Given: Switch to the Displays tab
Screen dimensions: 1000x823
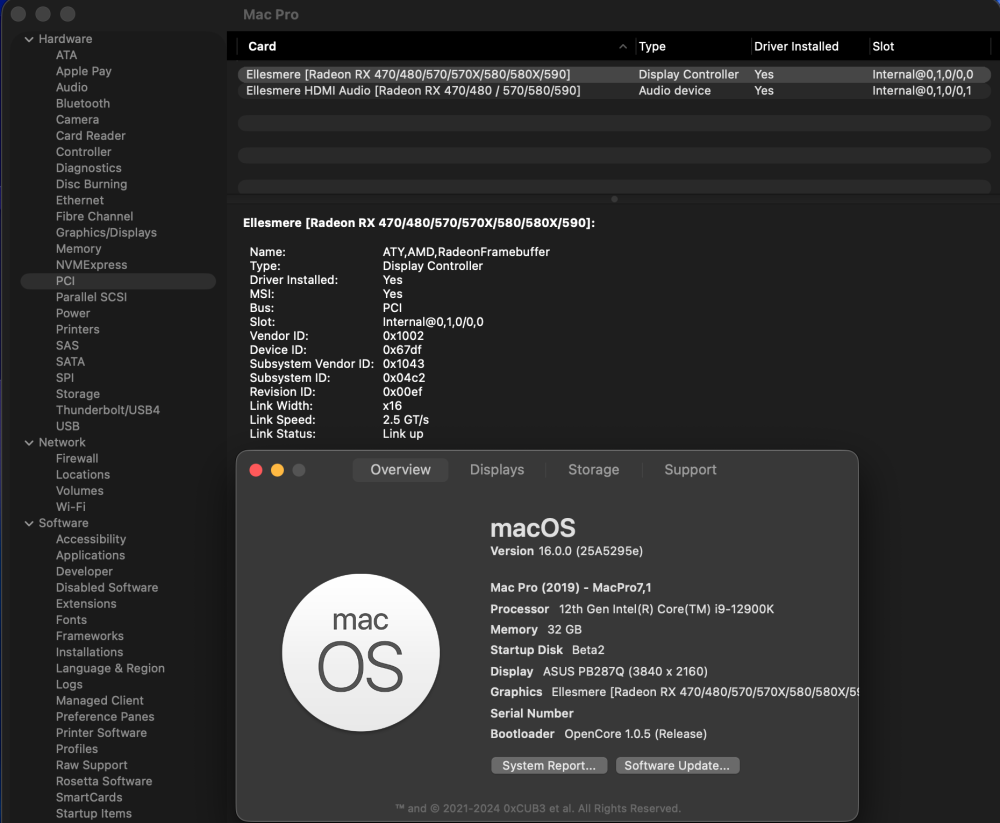Looking at the screenshot, I should point(497,470).
